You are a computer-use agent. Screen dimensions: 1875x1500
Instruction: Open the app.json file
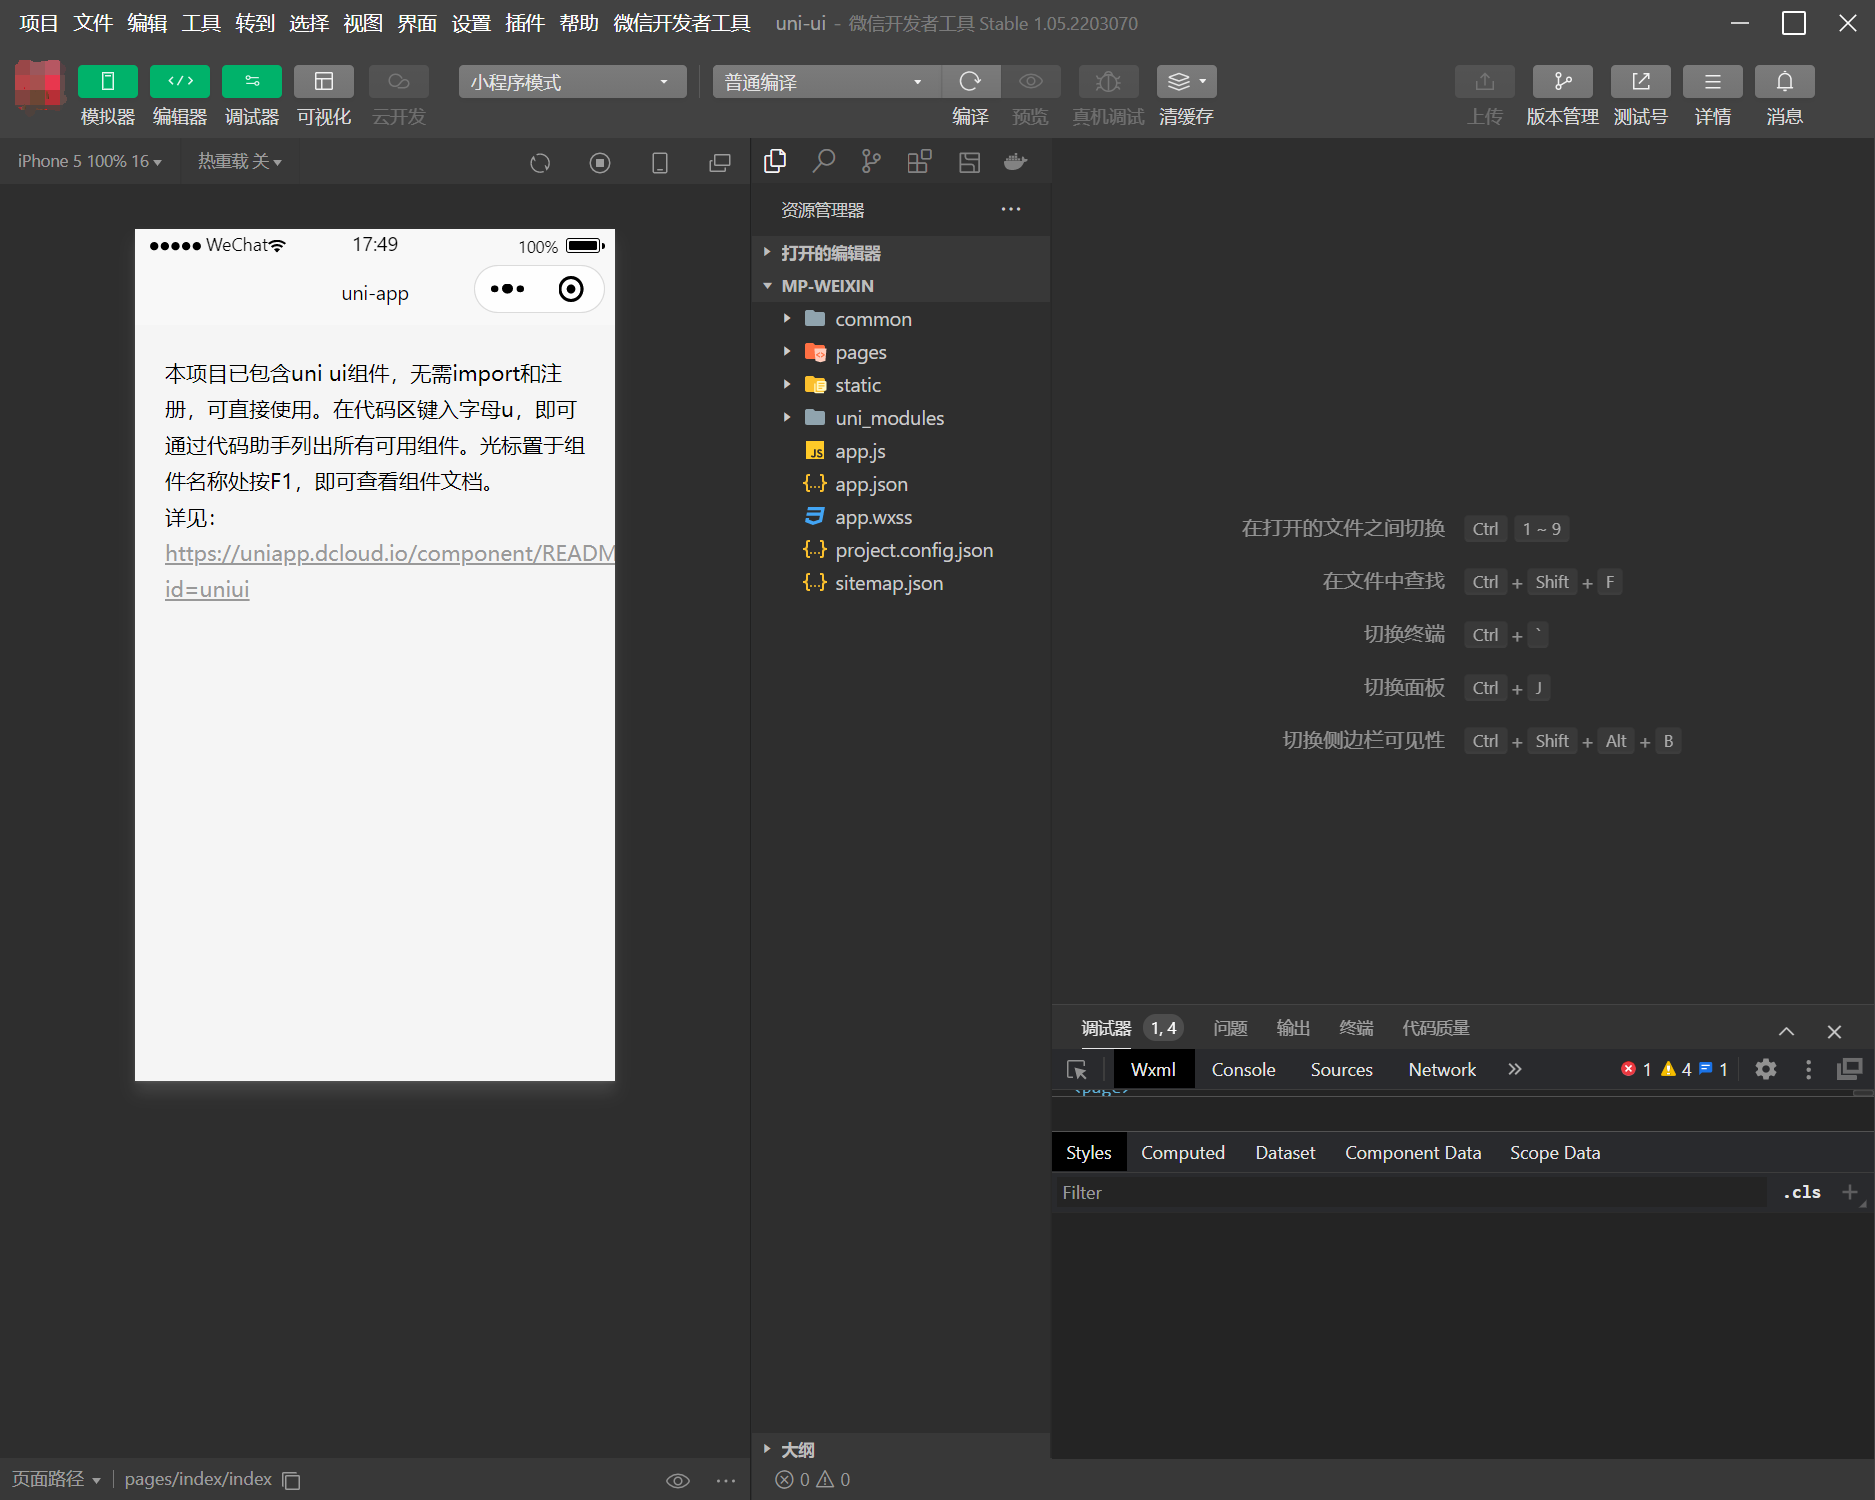click(900, 484)
